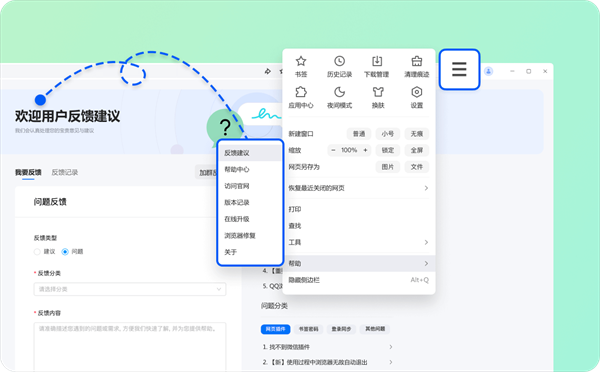This screenshot has height=372, width=600.
Task: Open the 反馈分类 category dropdown
Action: (130, 289)
